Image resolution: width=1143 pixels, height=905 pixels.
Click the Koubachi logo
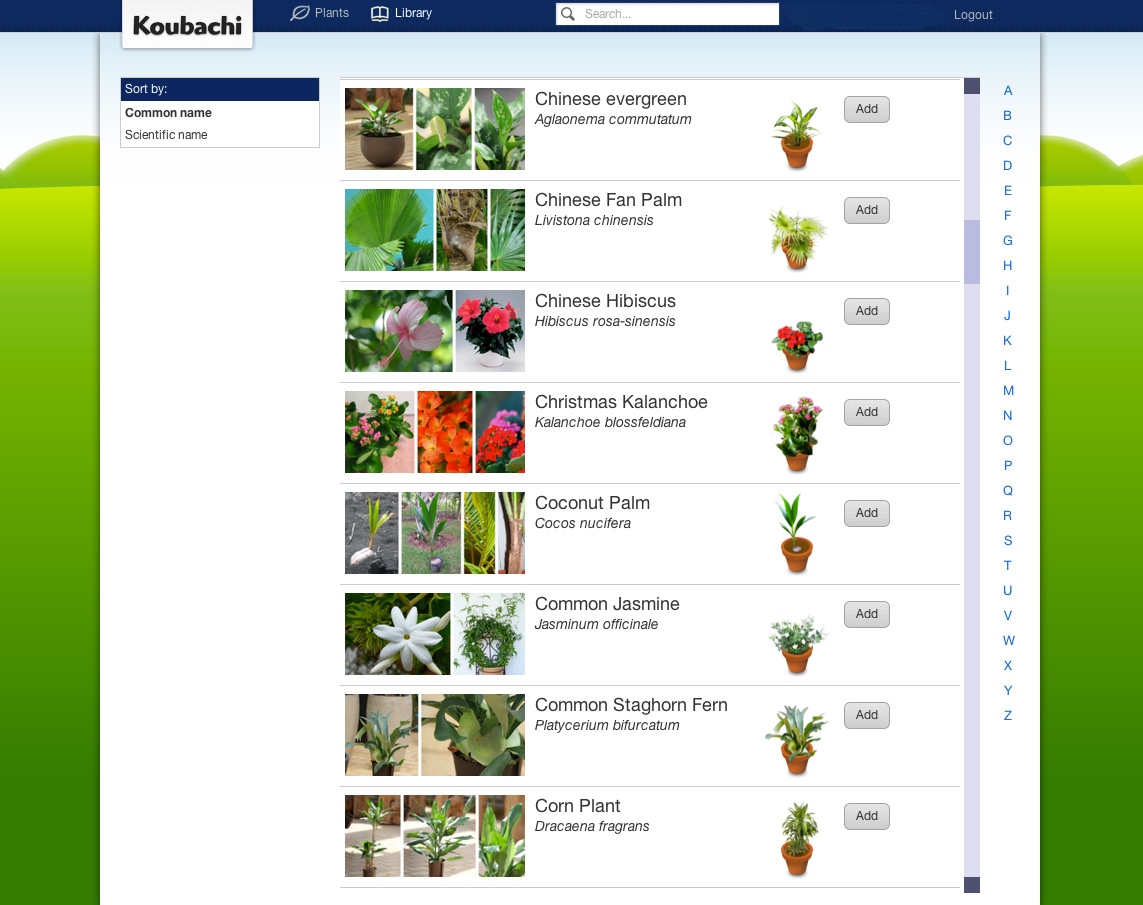[187, 25]
